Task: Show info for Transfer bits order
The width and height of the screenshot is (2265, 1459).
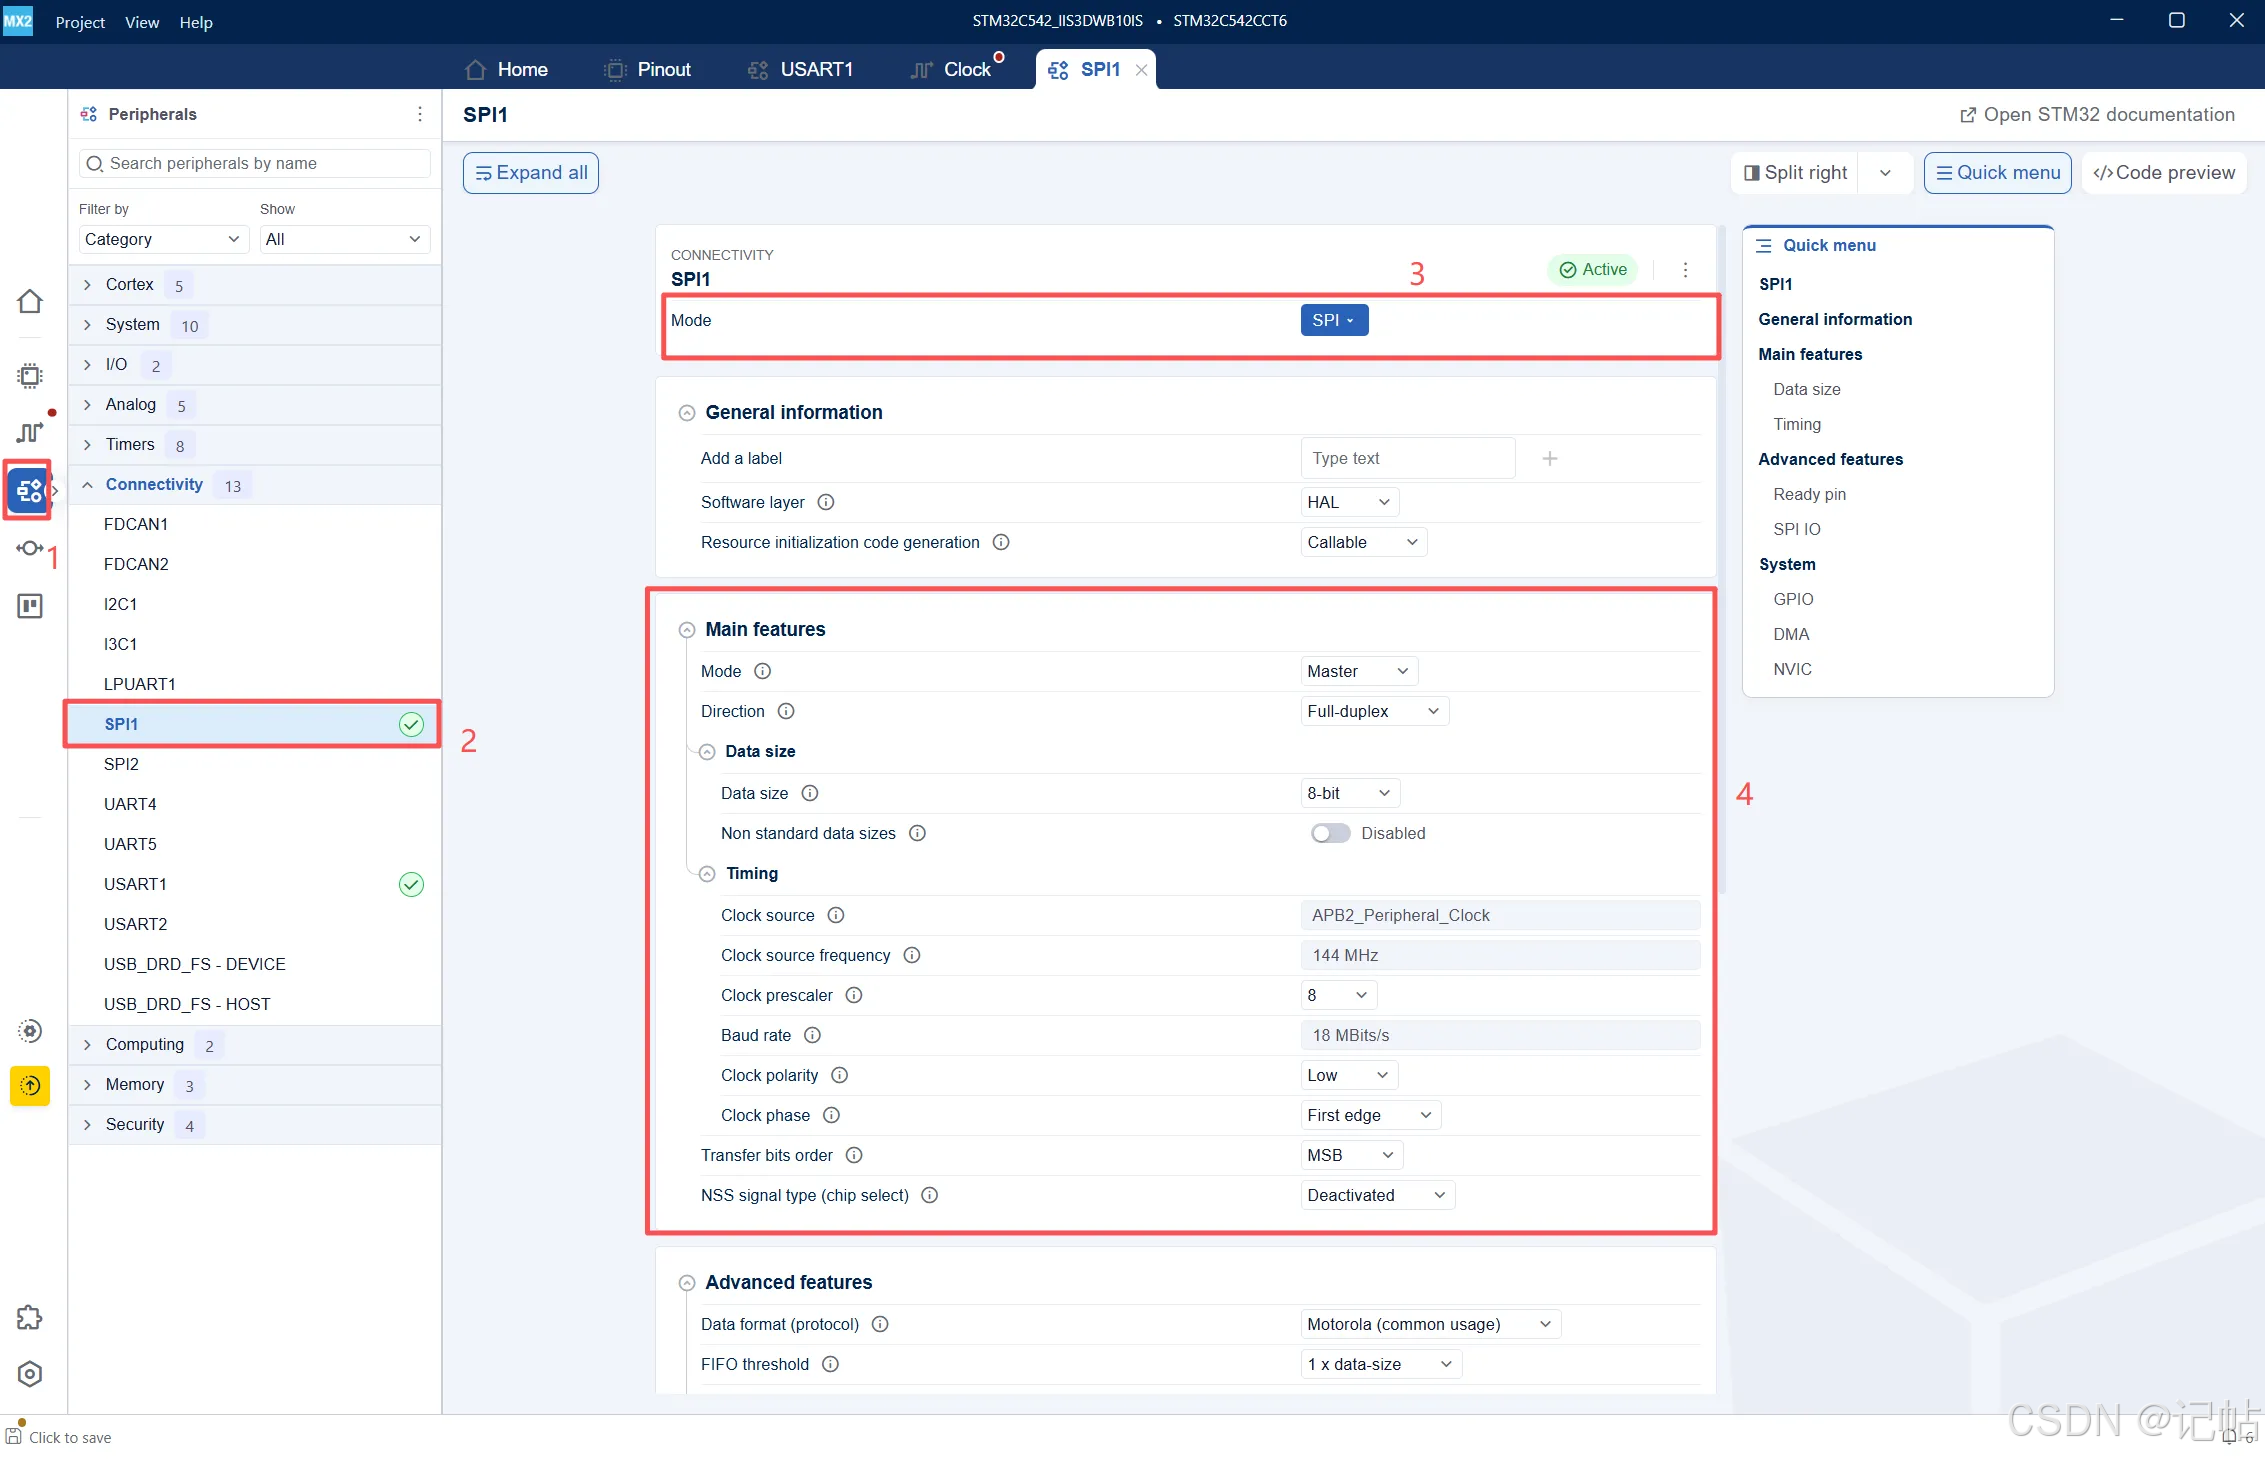Action: pos(854,1155)
